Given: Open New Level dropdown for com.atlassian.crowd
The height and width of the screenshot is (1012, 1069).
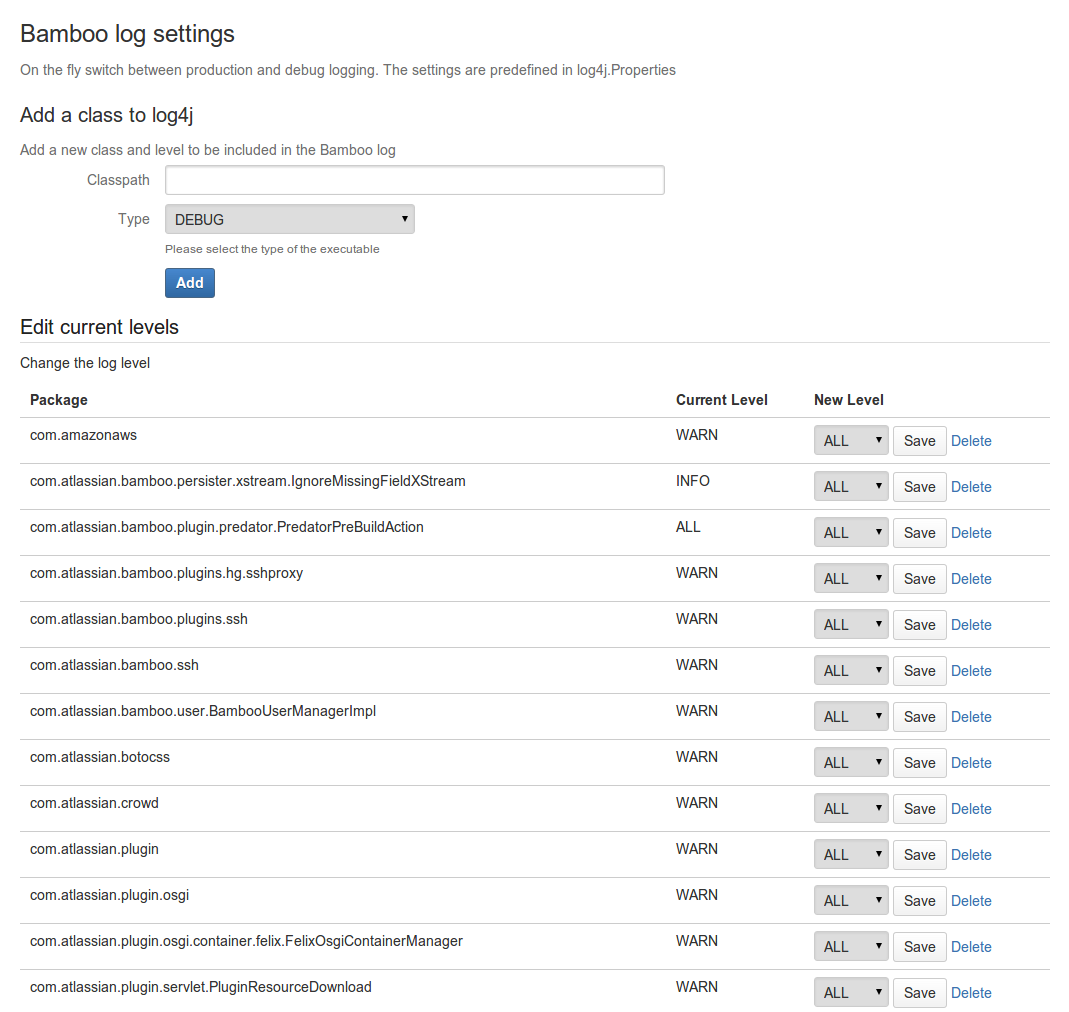Looking at the screenshot, I should (x=851, y=809).
